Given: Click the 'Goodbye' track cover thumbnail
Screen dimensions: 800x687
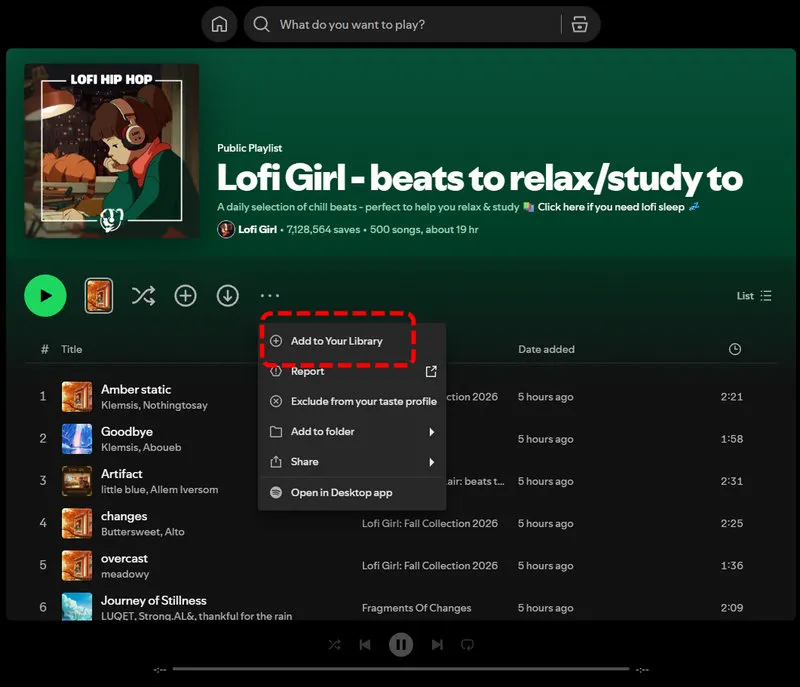Looking at the screenshot, I should tap(77, 439).
